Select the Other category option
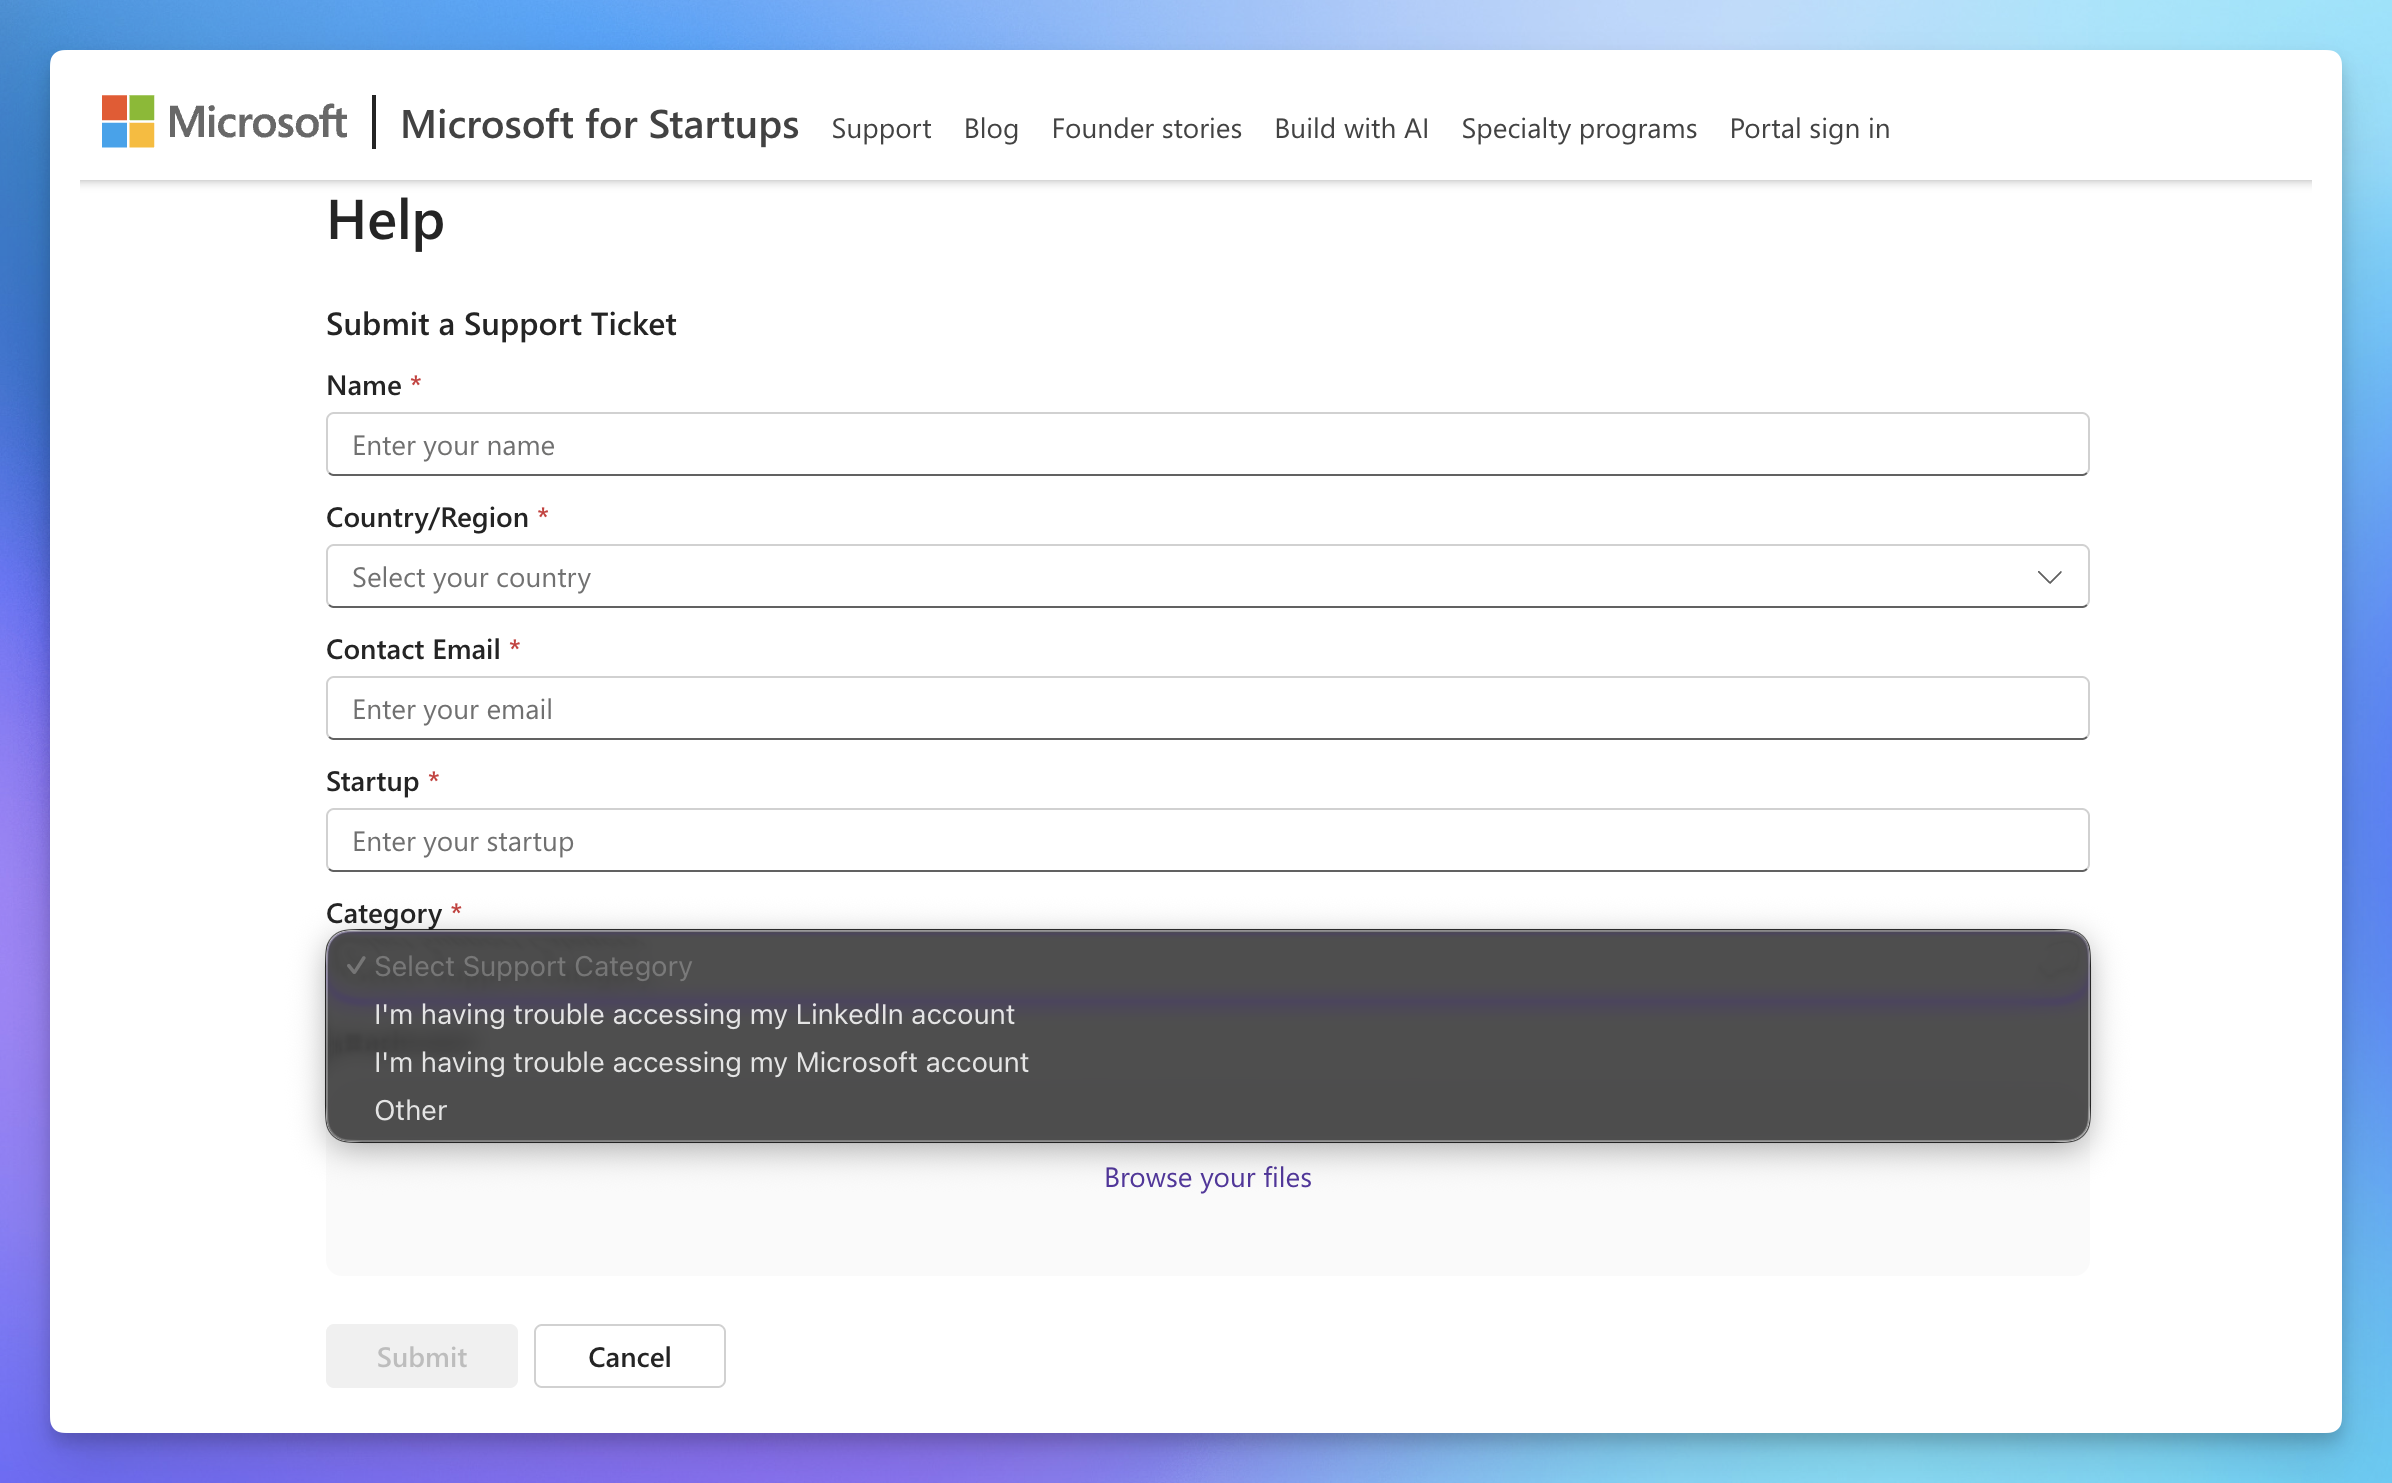2392x1483 pixels. coord(1207,1110)
